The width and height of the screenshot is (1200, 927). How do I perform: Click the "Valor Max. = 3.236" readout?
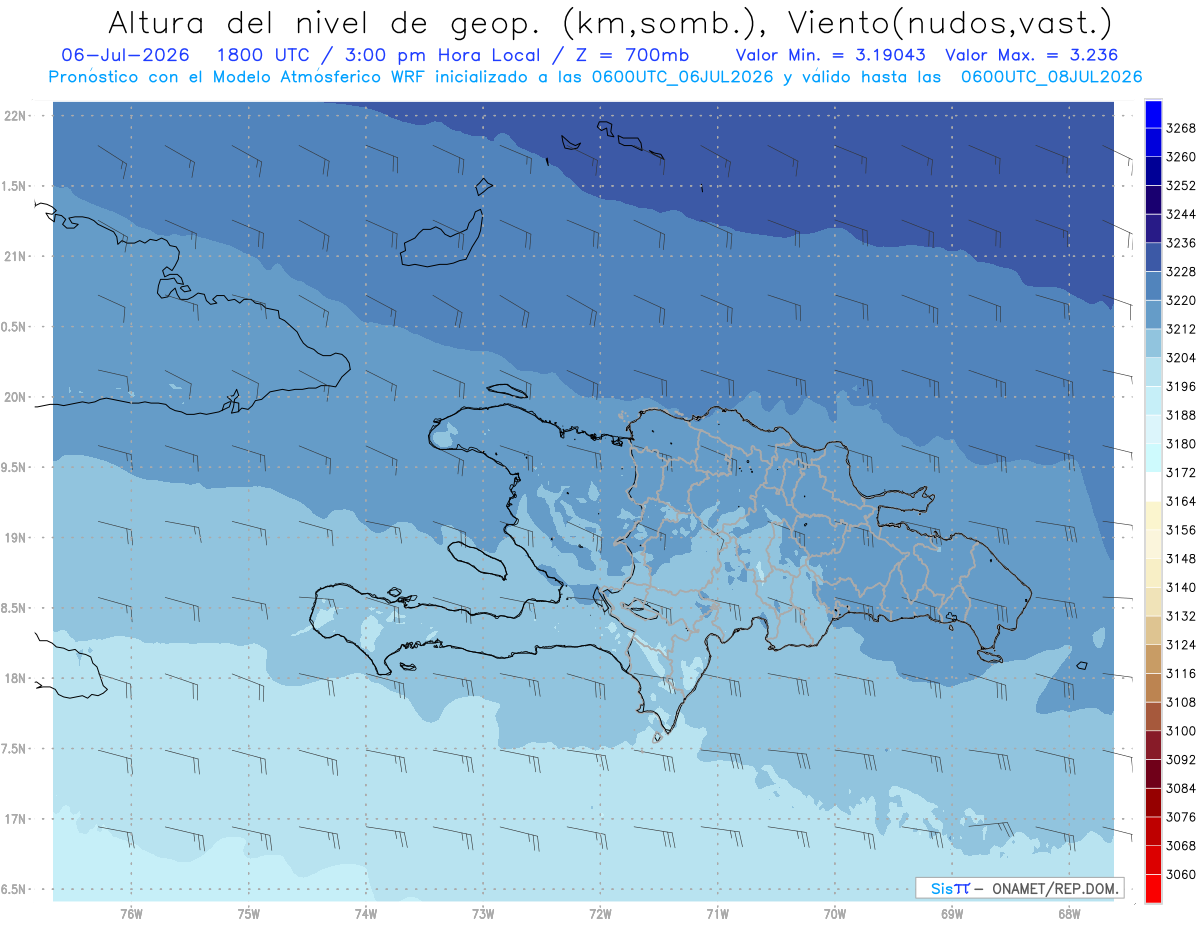click(1031, 55)
